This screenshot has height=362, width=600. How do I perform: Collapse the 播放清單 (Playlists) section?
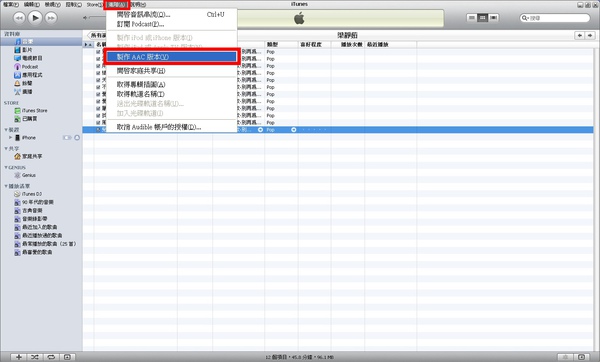tap(6, 186)
